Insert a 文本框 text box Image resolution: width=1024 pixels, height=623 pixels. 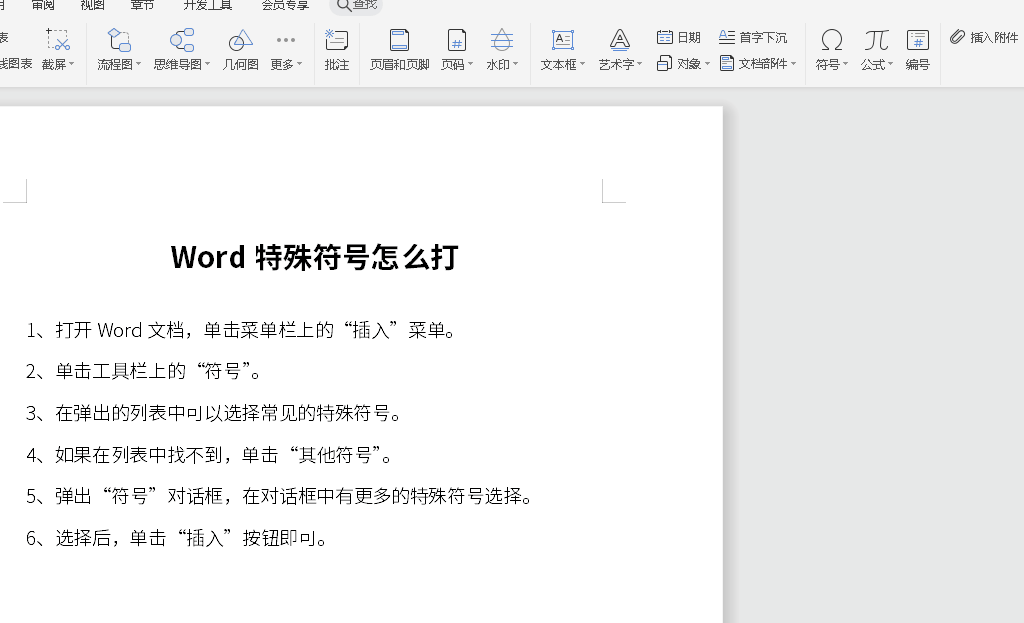563,40
